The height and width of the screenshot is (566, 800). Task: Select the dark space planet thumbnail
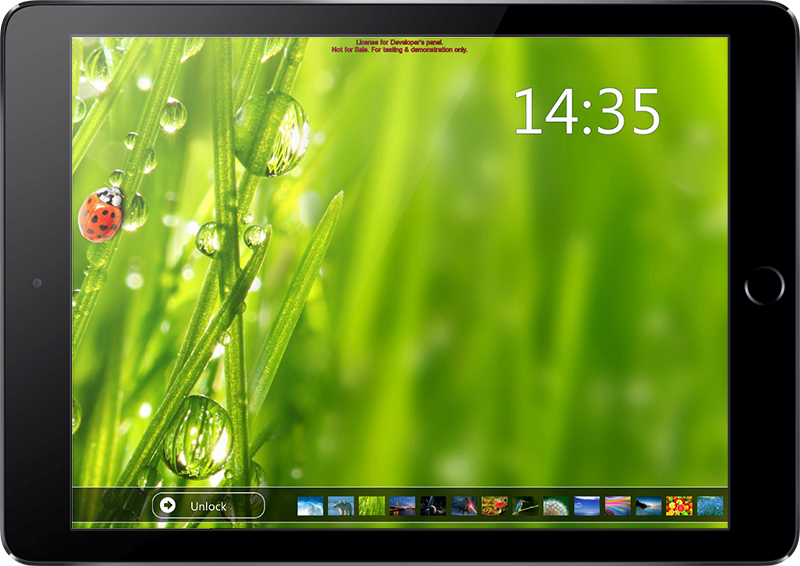coord(433,506)
